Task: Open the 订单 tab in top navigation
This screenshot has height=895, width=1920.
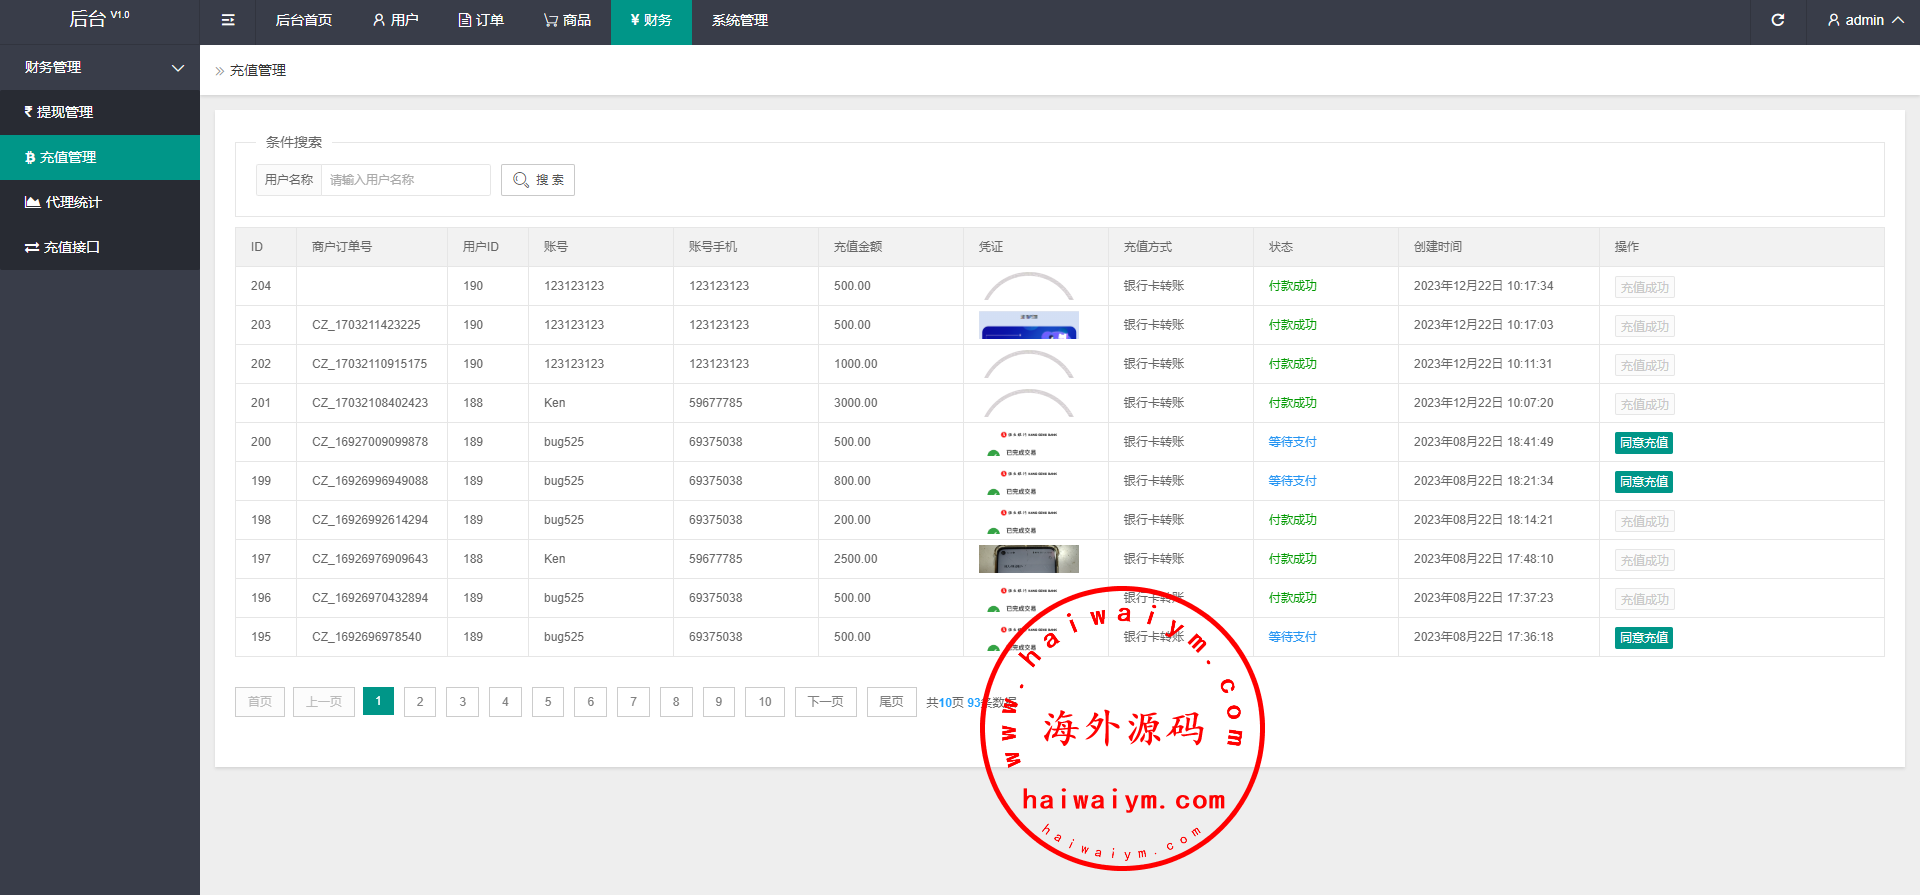Action: coord(481,20)
